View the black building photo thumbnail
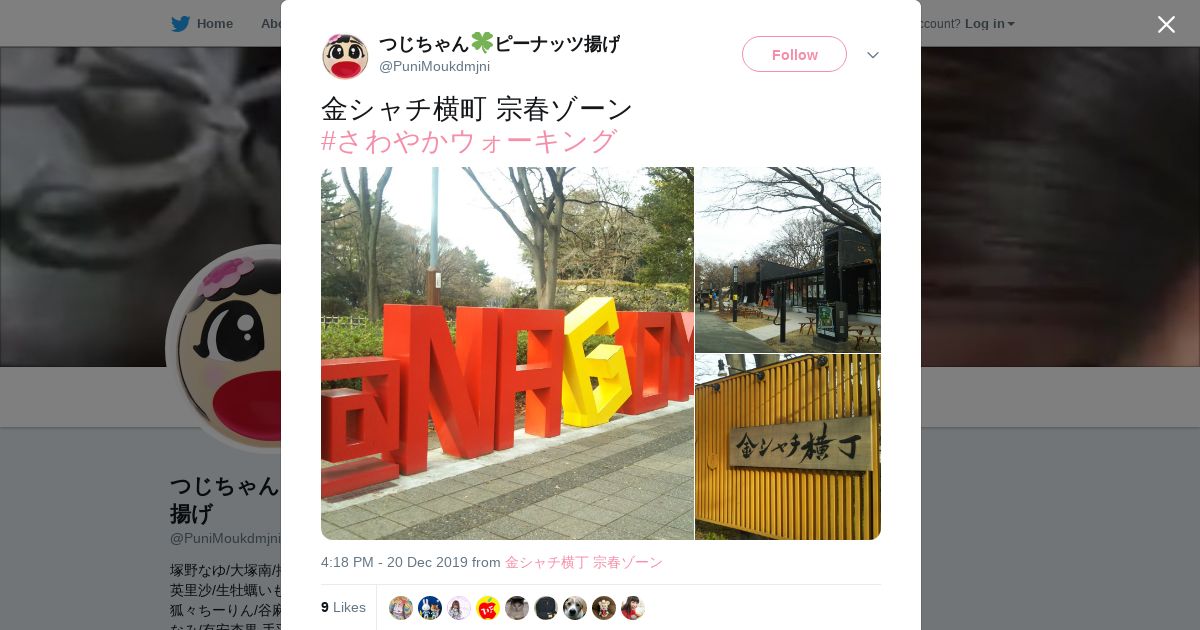 (x=788, y=259)
